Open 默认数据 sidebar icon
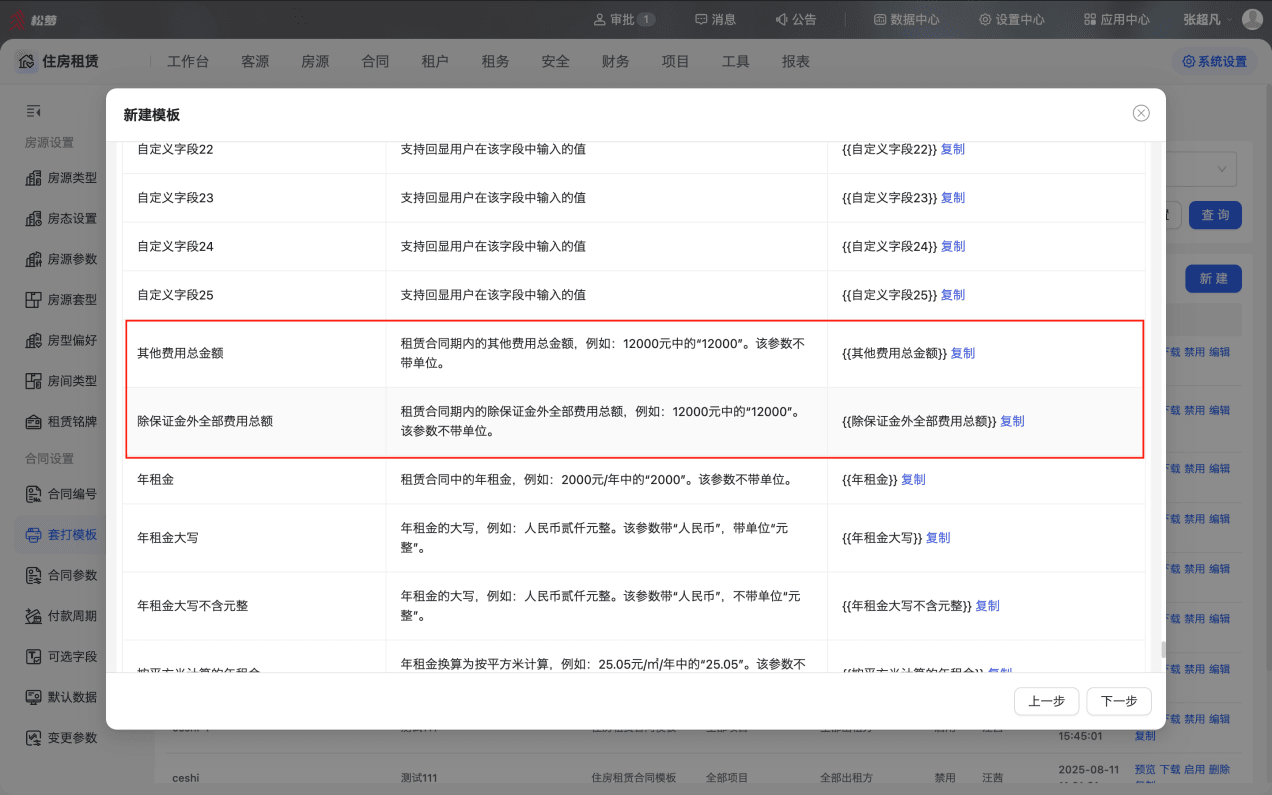Image resolution: width=1272 pixels, height=795 pixels. tap(33, 697)
